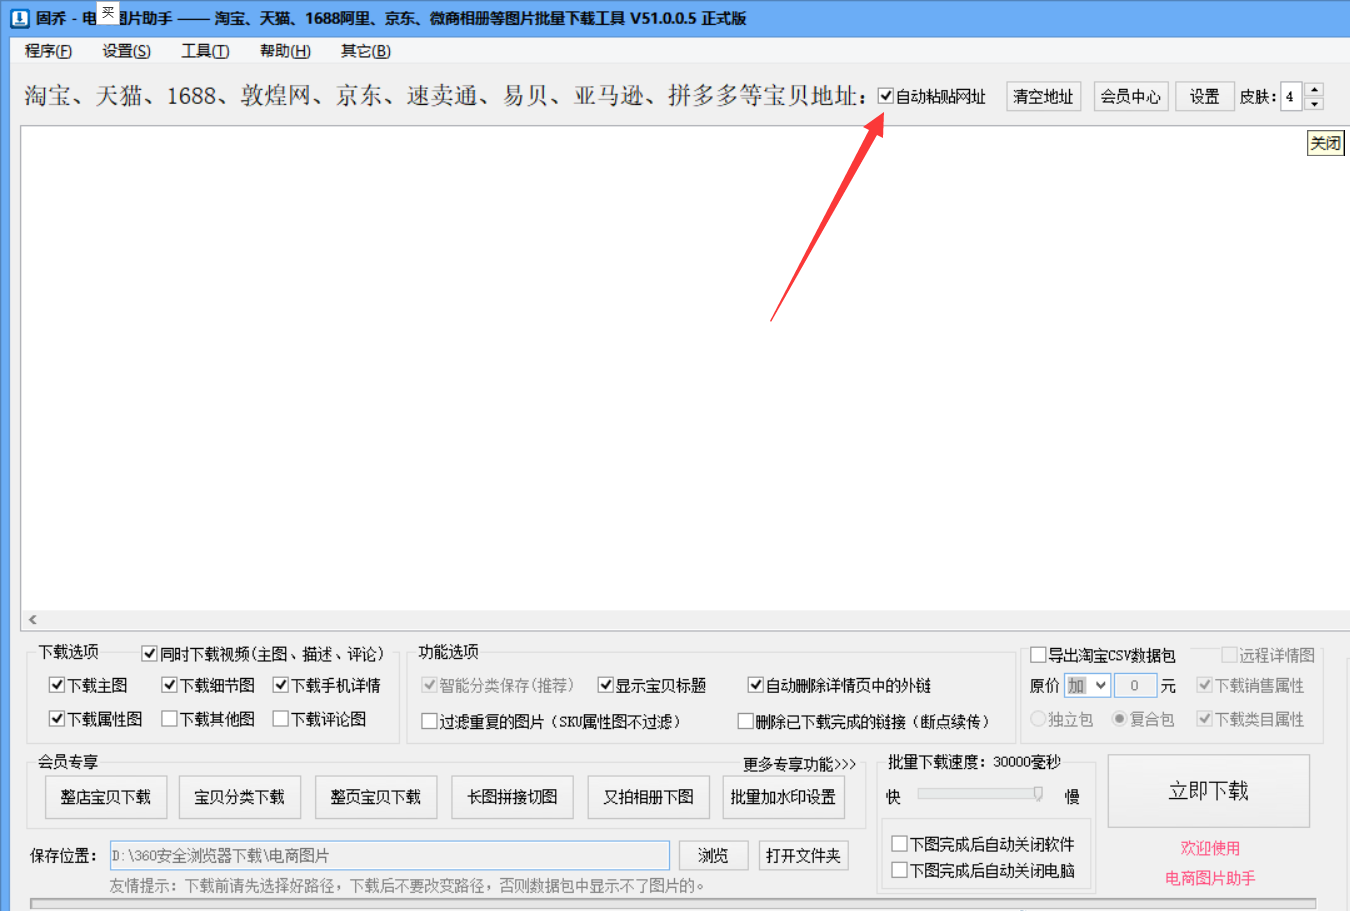Click the batch download speed slider handle
Screen dimensions: 1350x911
coord(1037,793)
